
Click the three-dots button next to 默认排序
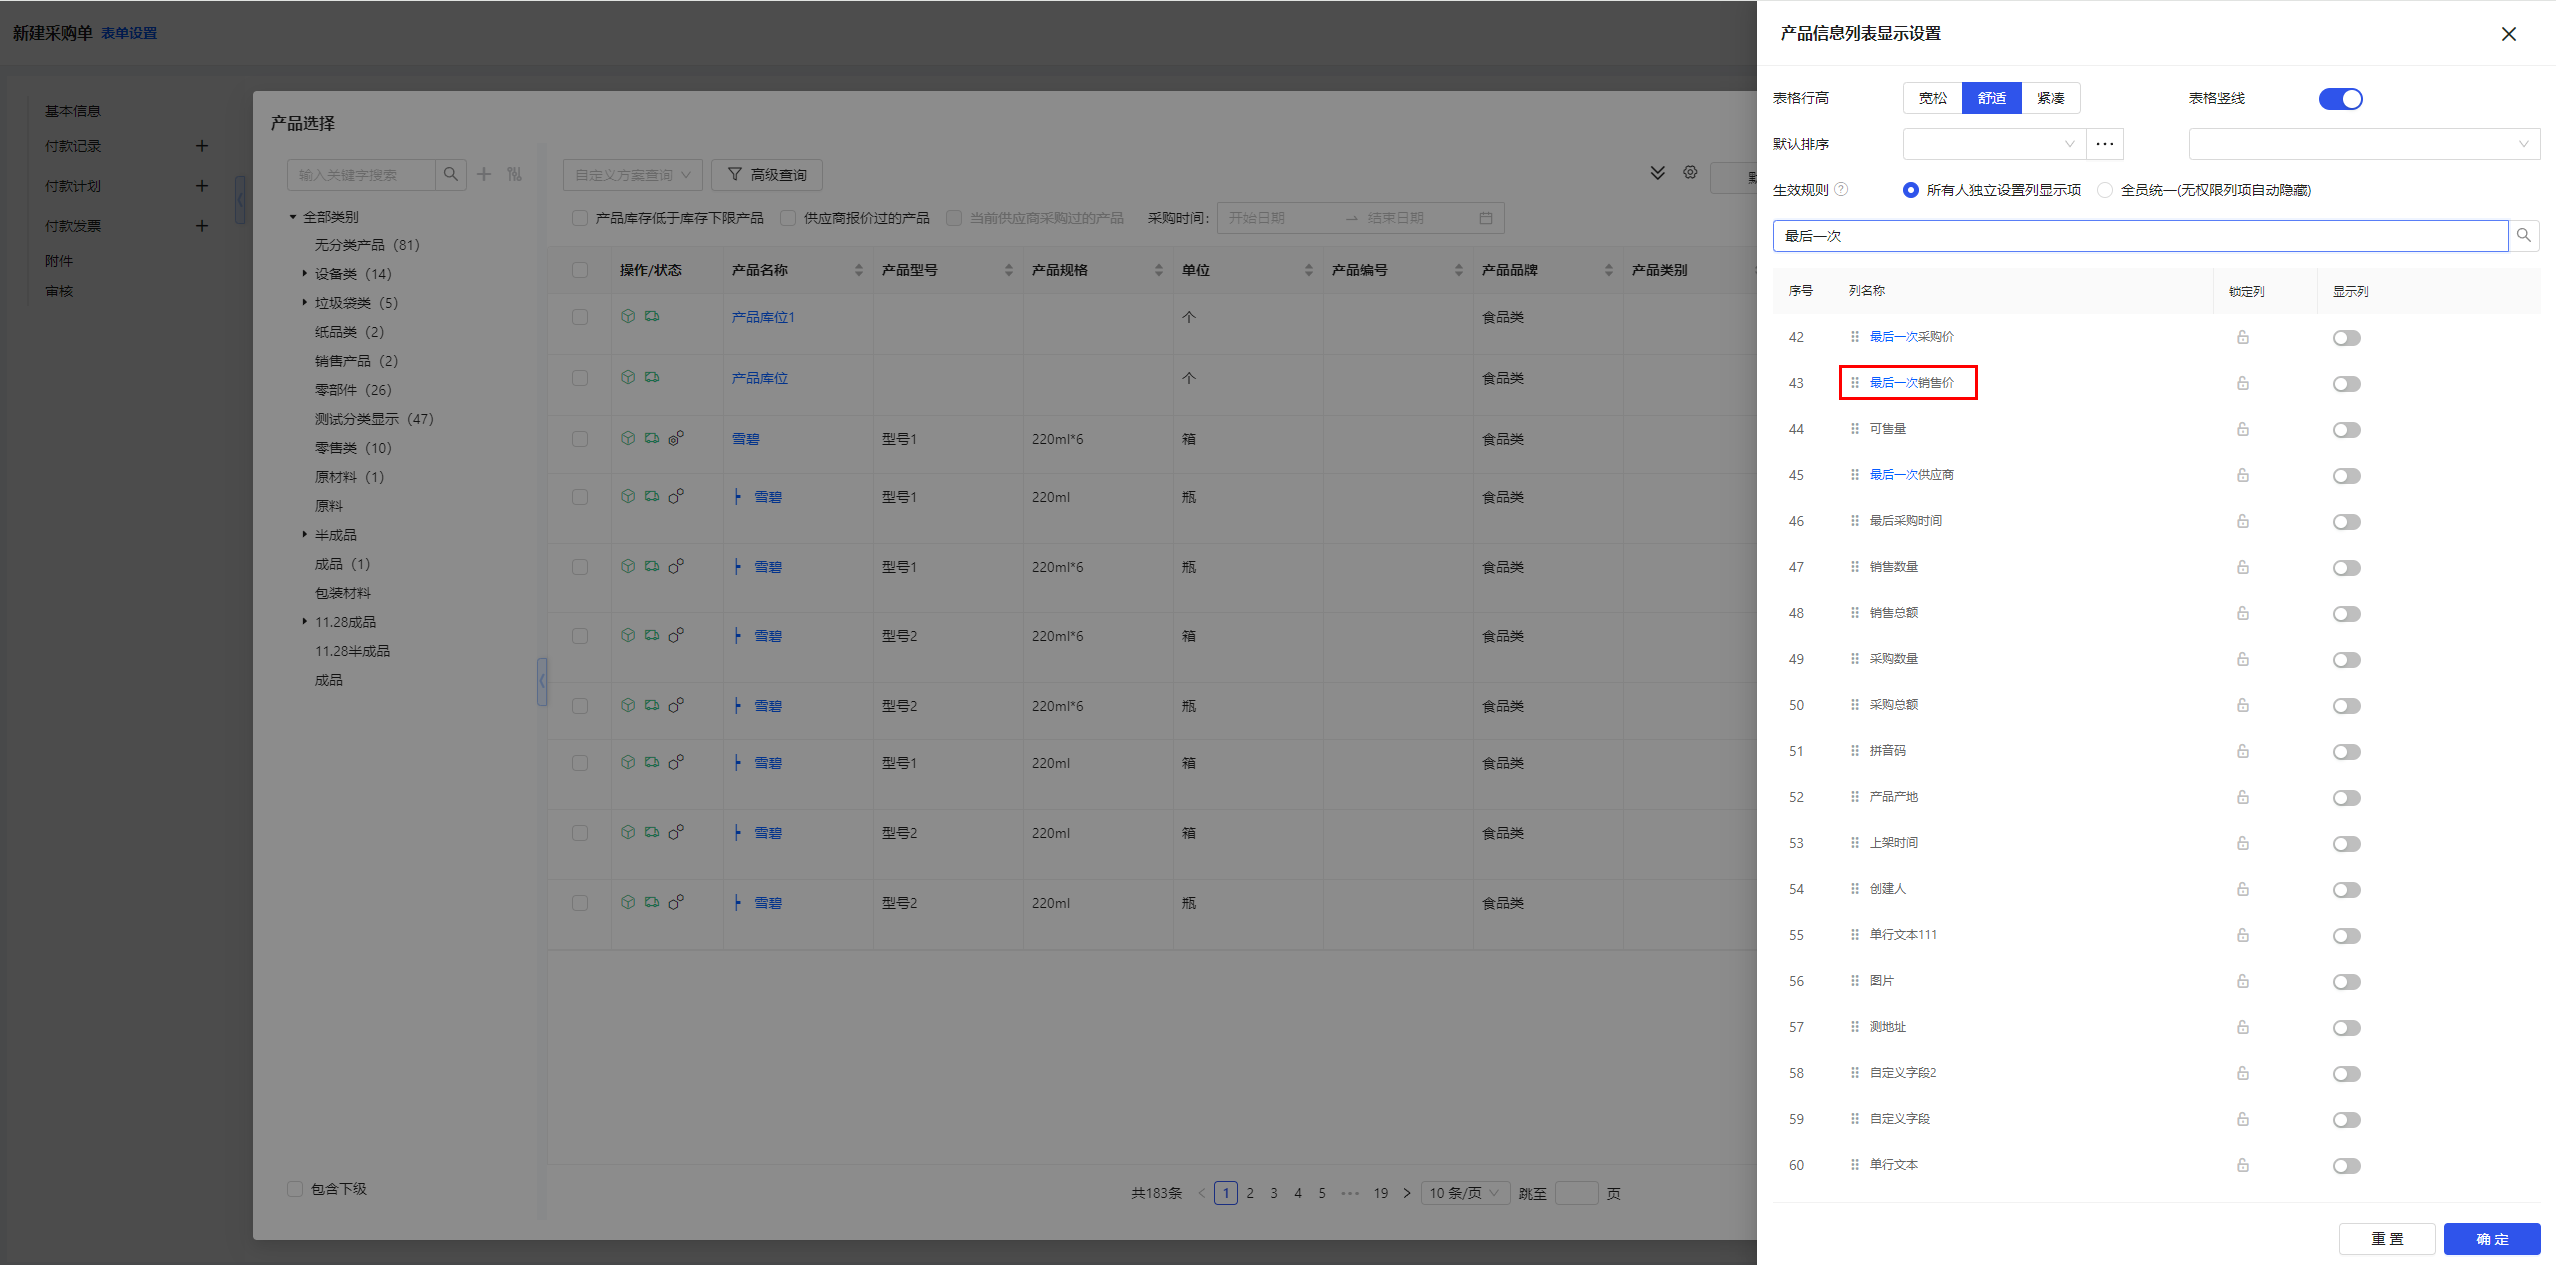[x=2105, y=144]
